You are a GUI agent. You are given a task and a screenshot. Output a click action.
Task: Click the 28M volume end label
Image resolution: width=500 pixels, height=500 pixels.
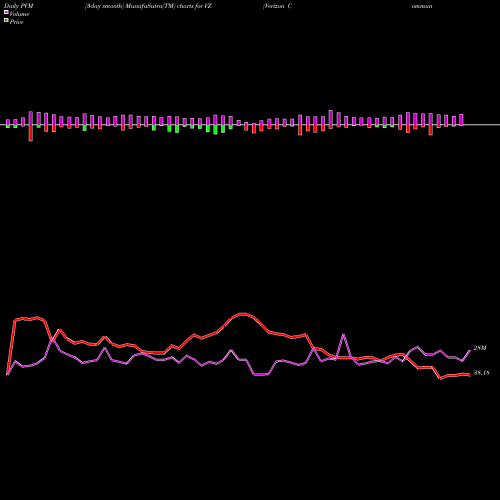[x=480, y=348]
